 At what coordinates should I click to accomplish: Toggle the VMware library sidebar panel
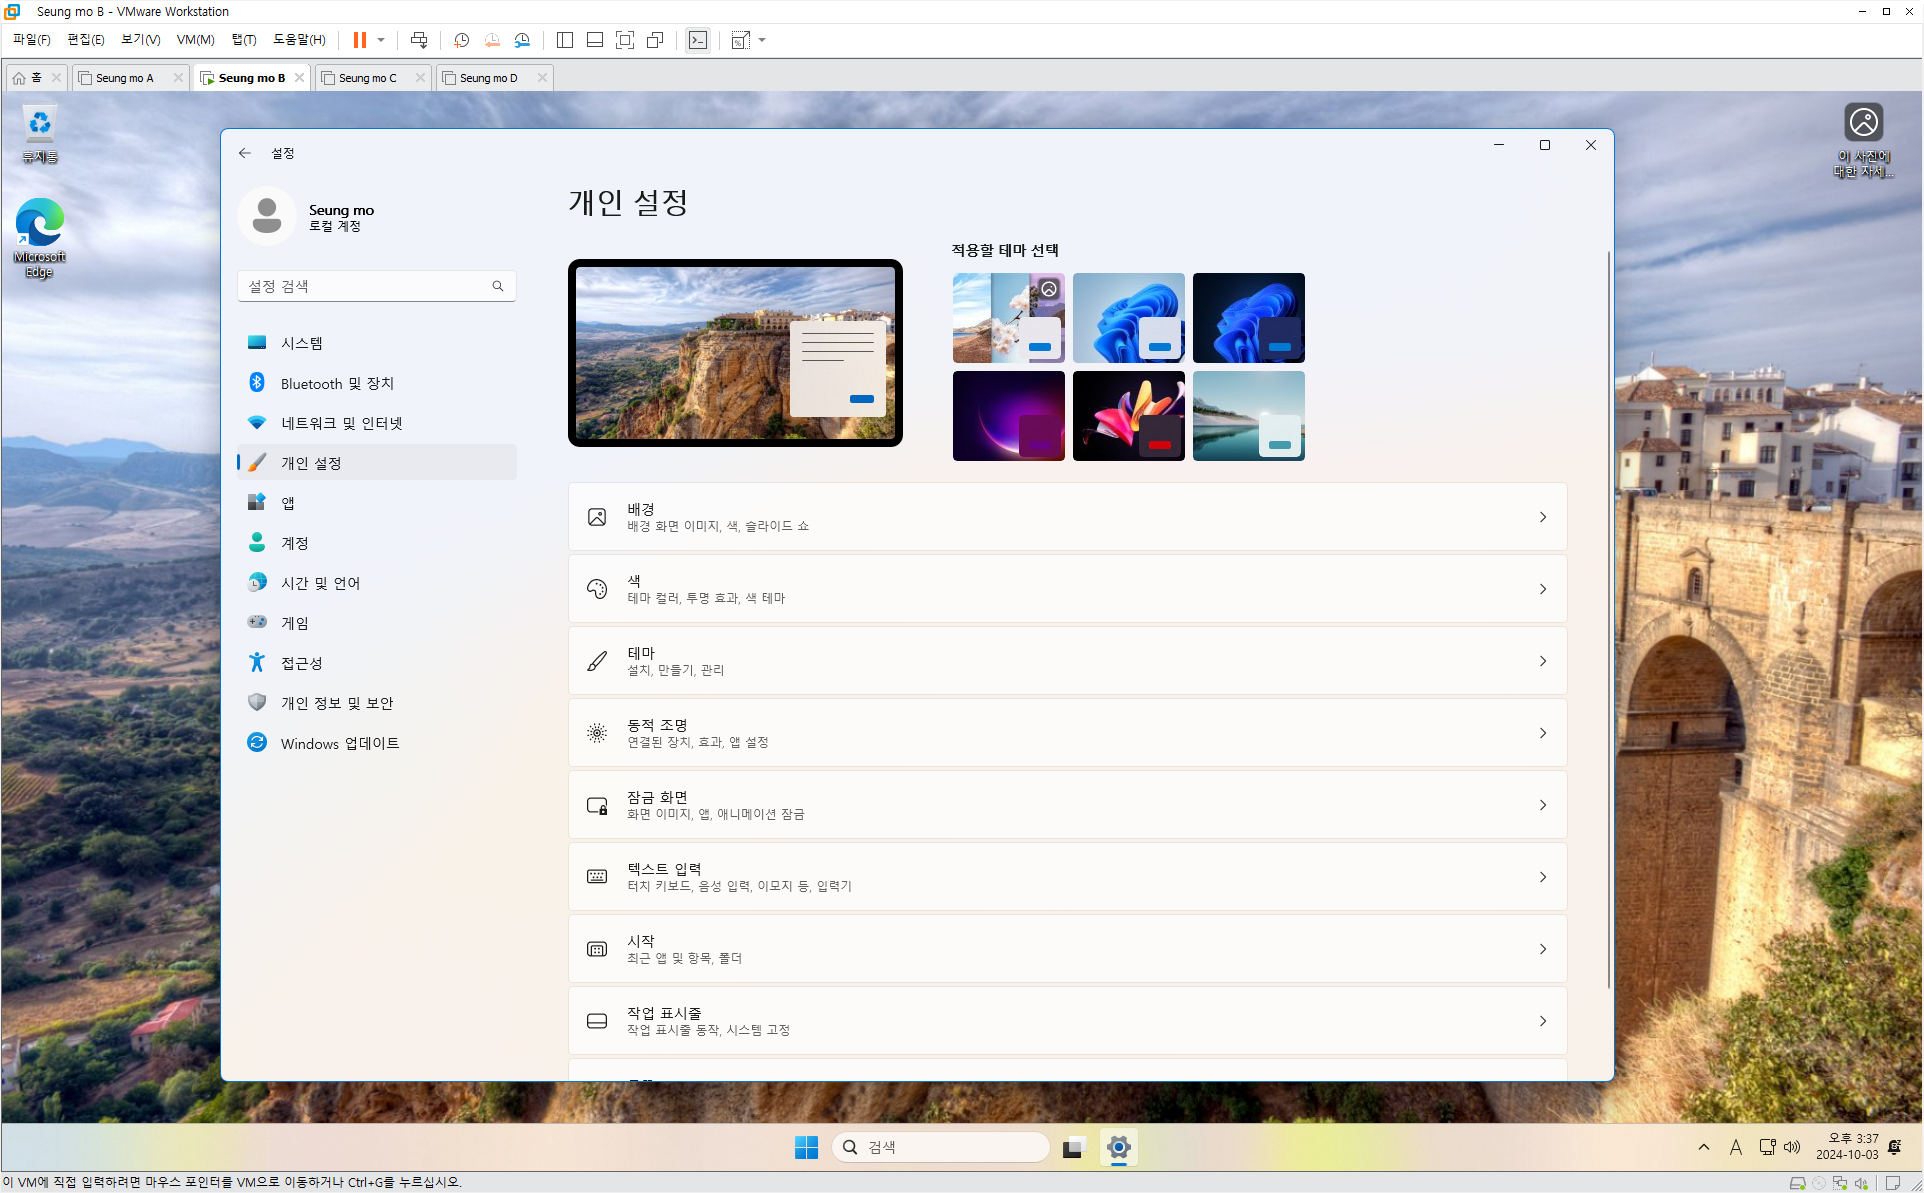pos(564,40)
